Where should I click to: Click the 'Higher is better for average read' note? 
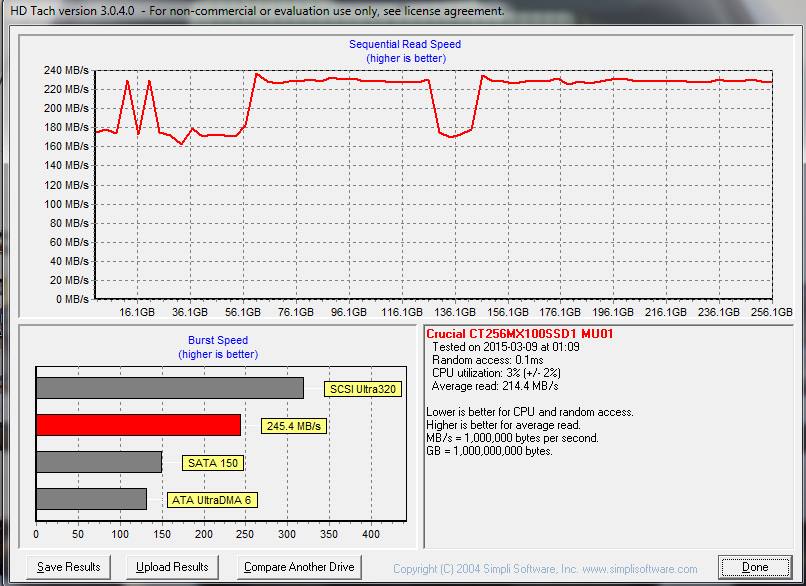click(x=503, y=425)
